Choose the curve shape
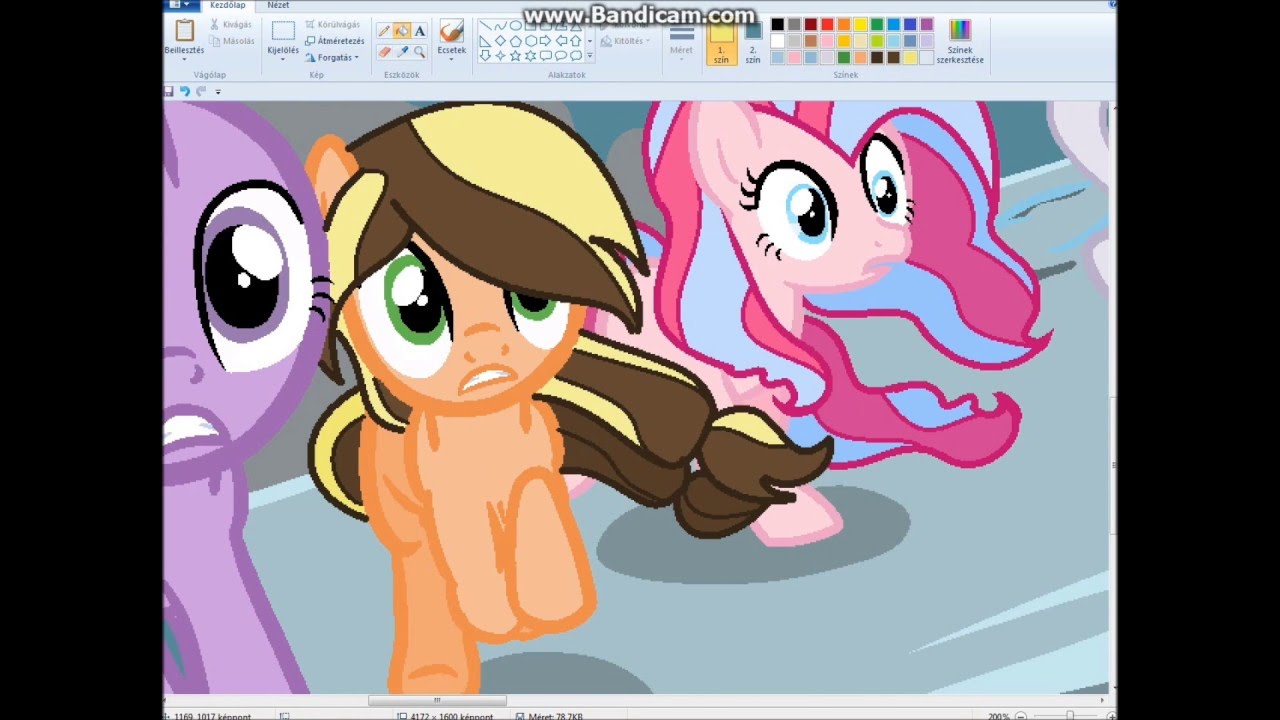 click(501, 25)
